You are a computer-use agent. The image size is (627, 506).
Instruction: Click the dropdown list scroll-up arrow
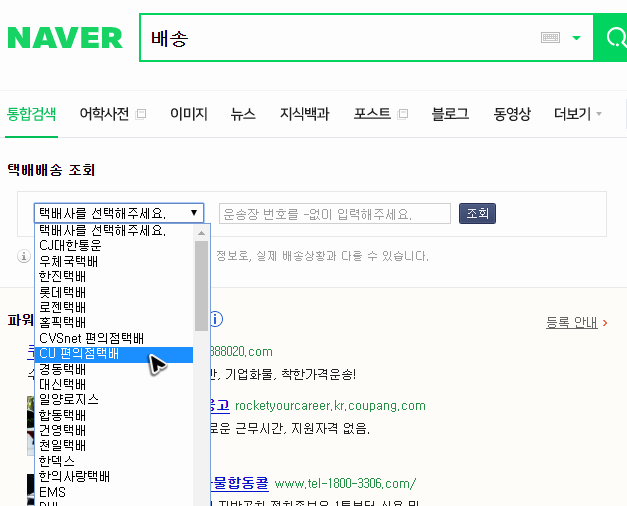(x=202, y=233)
